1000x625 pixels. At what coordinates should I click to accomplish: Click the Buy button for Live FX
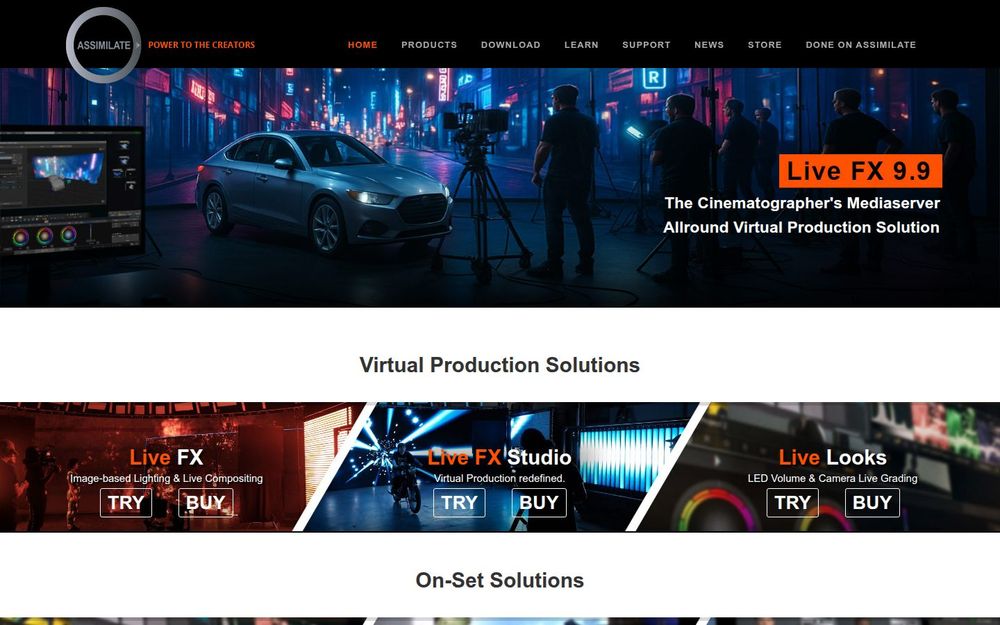(205, 503)
